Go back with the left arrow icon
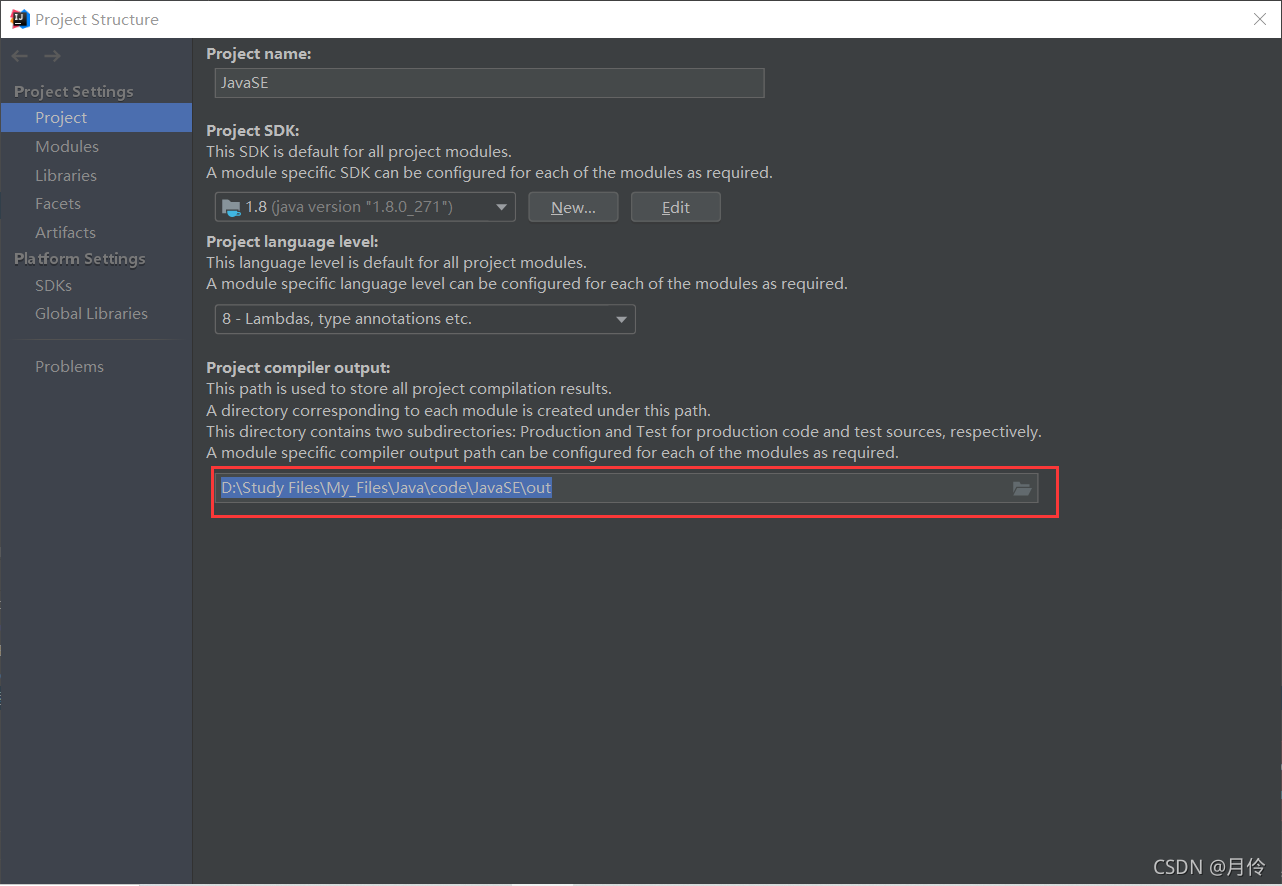The height and width of the screenshot is (886, 1282). click(x=20, y=56)
